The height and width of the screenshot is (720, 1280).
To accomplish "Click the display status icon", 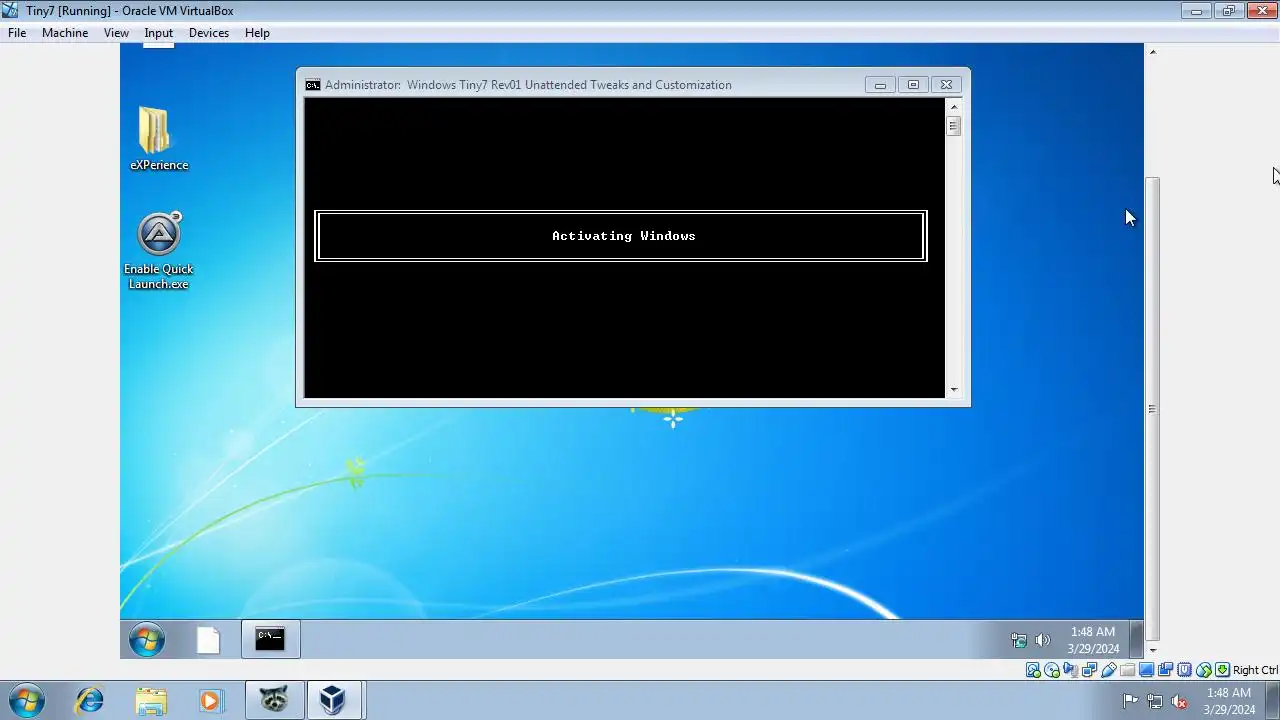I will click(1147, 670).
